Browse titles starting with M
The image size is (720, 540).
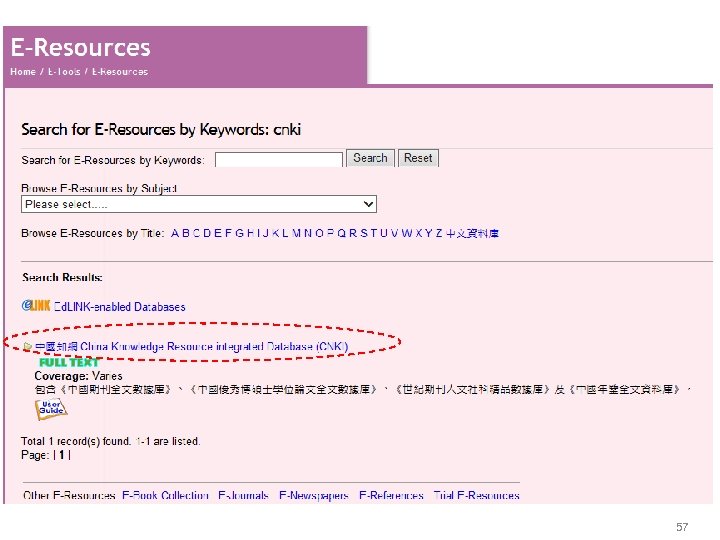296,233
